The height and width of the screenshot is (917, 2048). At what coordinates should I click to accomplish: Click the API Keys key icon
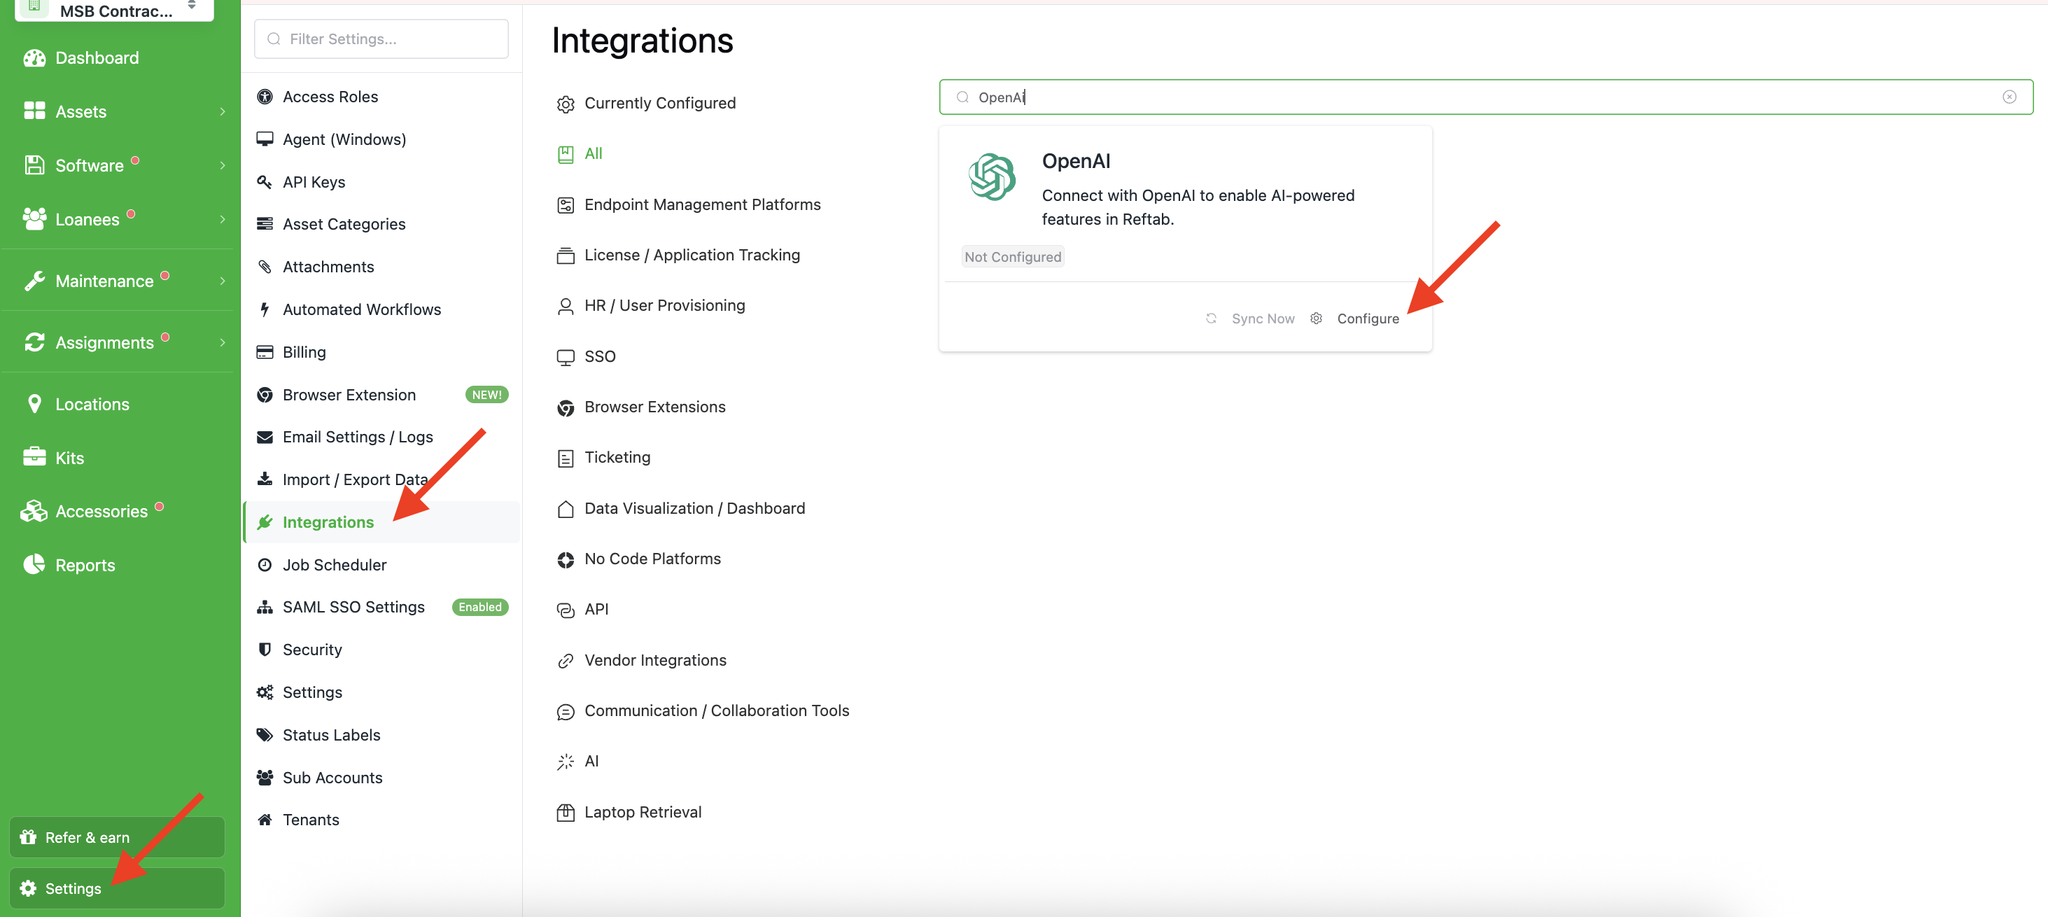265,182
